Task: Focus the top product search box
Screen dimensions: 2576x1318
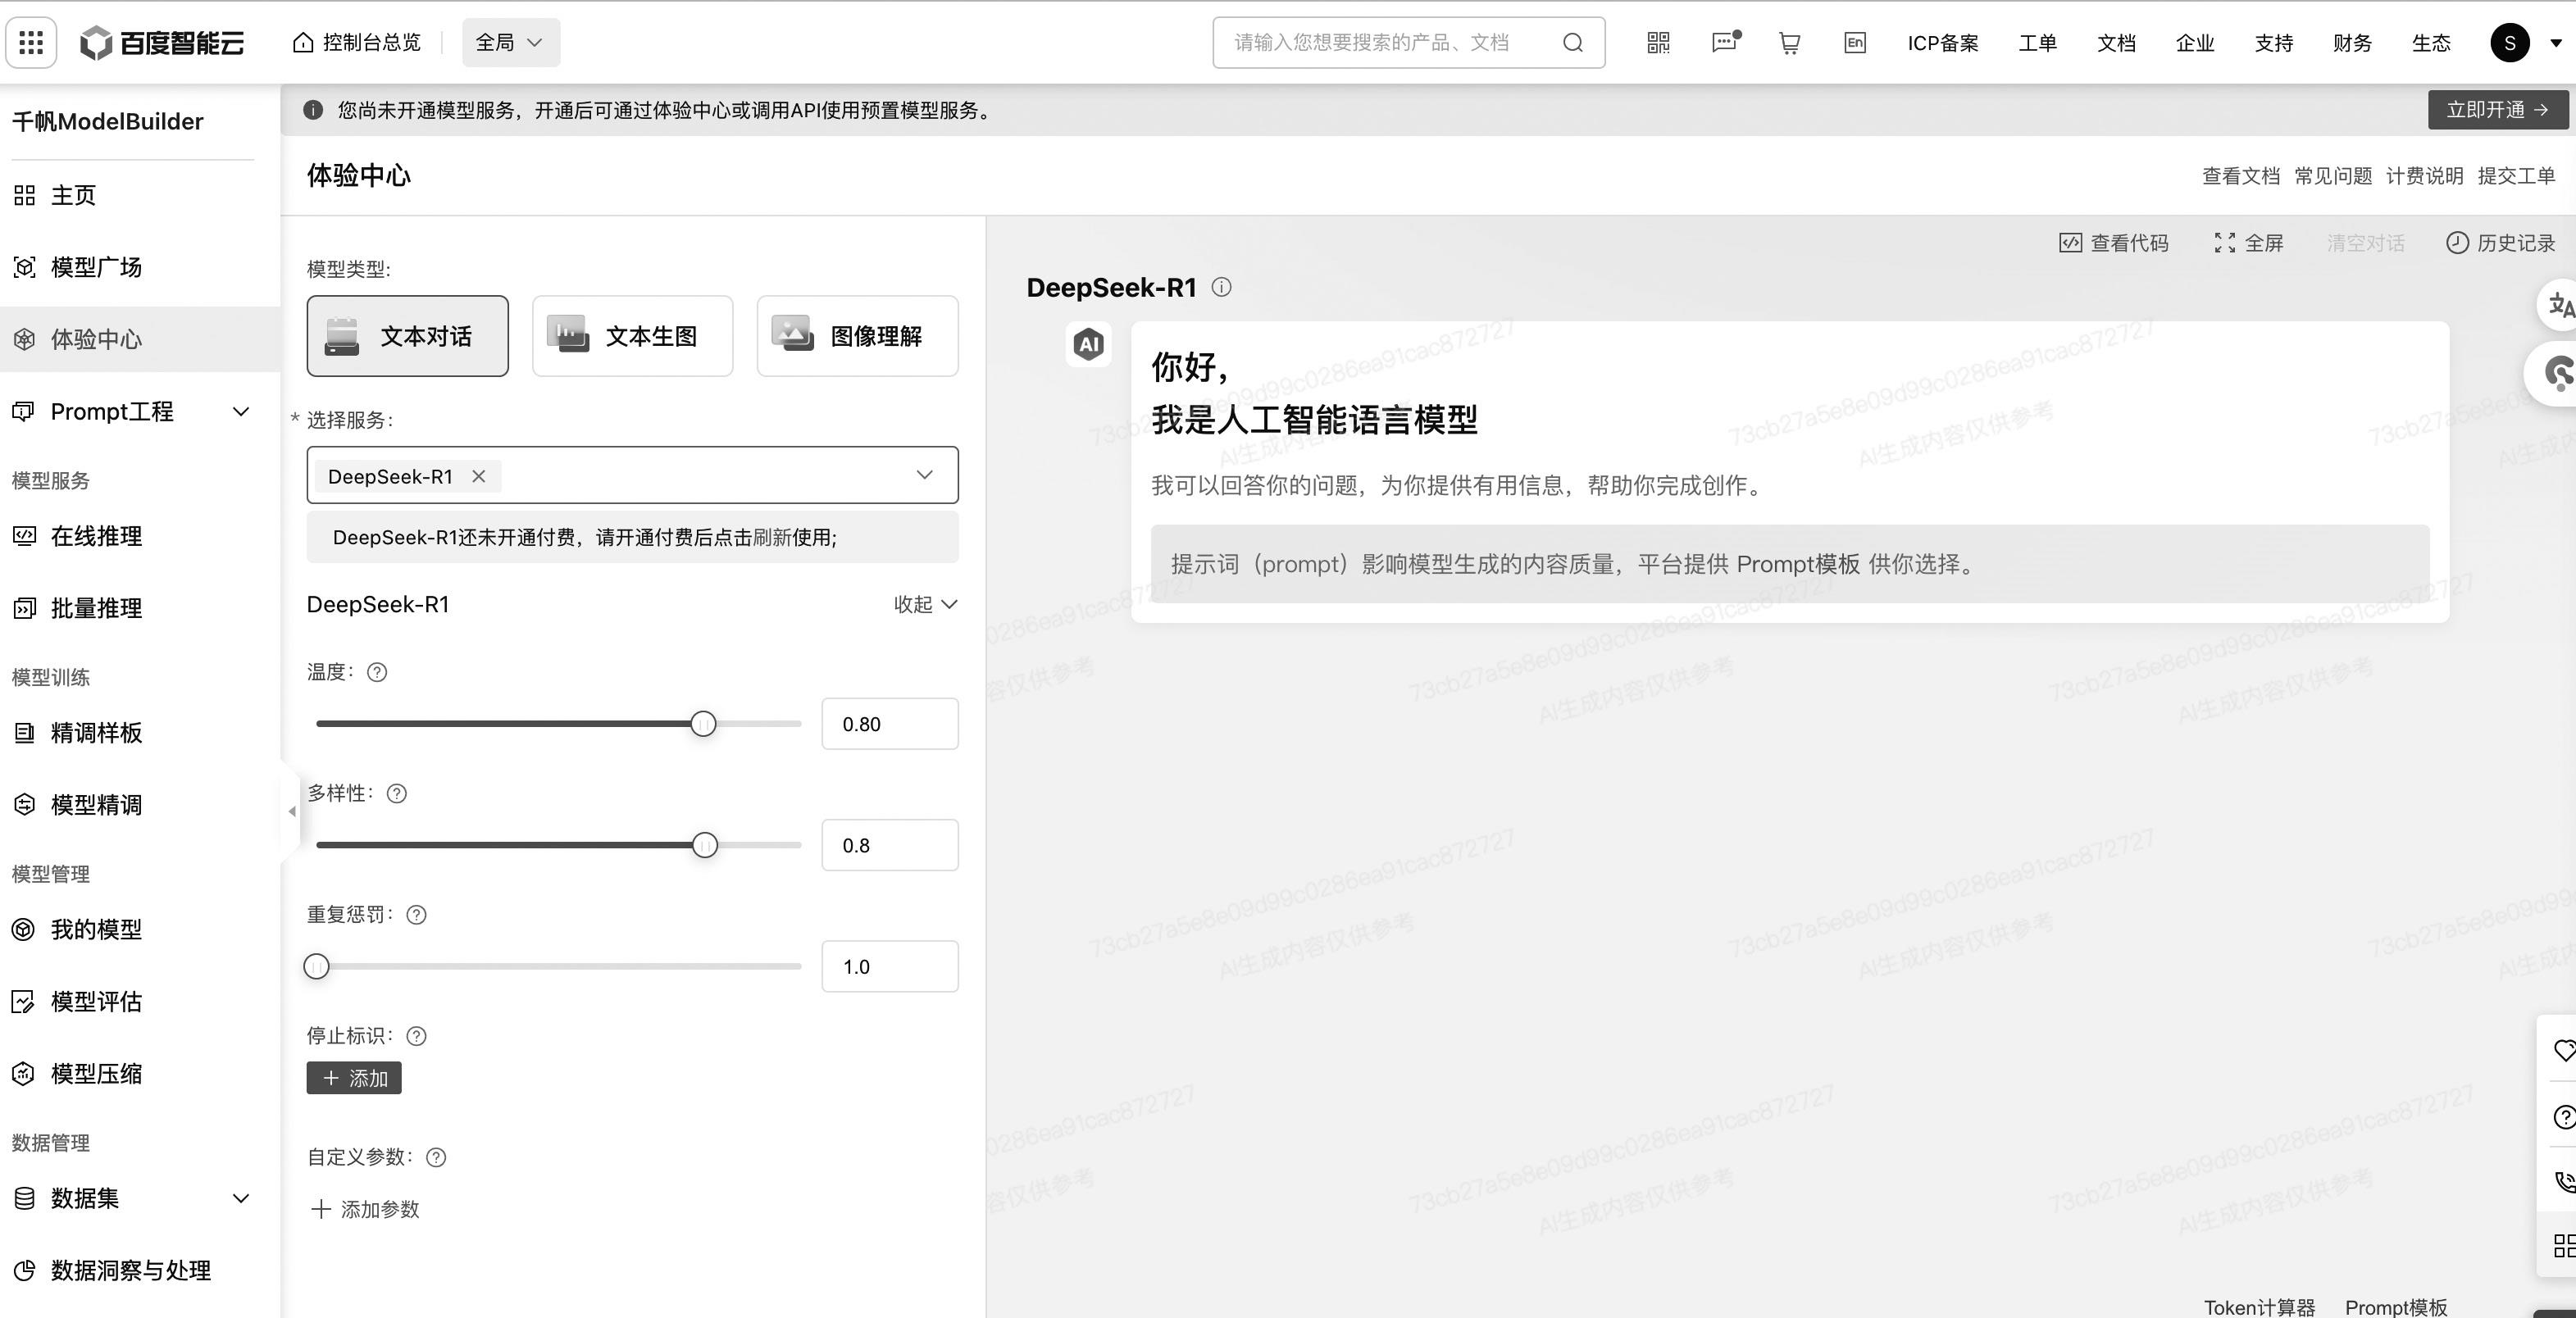Action: 1408,42
